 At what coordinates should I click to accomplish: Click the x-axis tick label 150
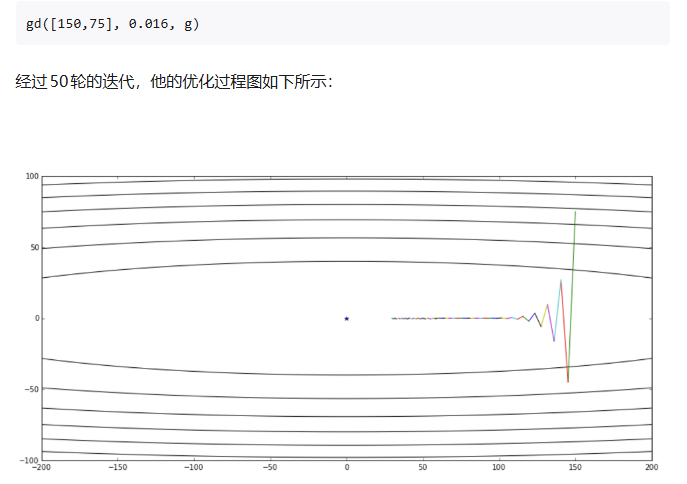[575, 467]
